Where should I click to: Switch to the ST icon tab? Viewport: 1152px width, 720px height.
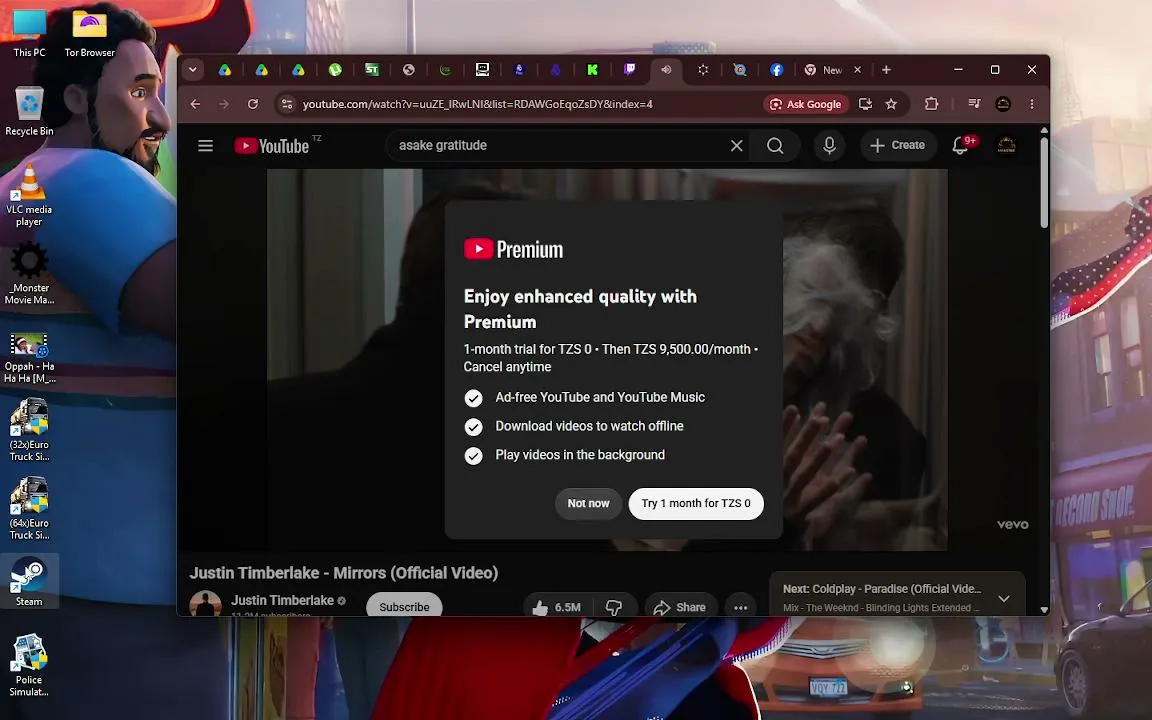[x=372, y=70]
